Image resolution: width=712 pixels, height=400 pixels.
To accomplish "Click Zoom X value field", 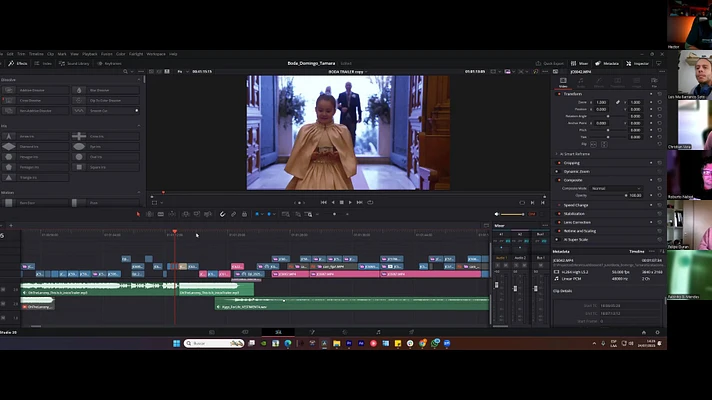I will click(601, 103).
